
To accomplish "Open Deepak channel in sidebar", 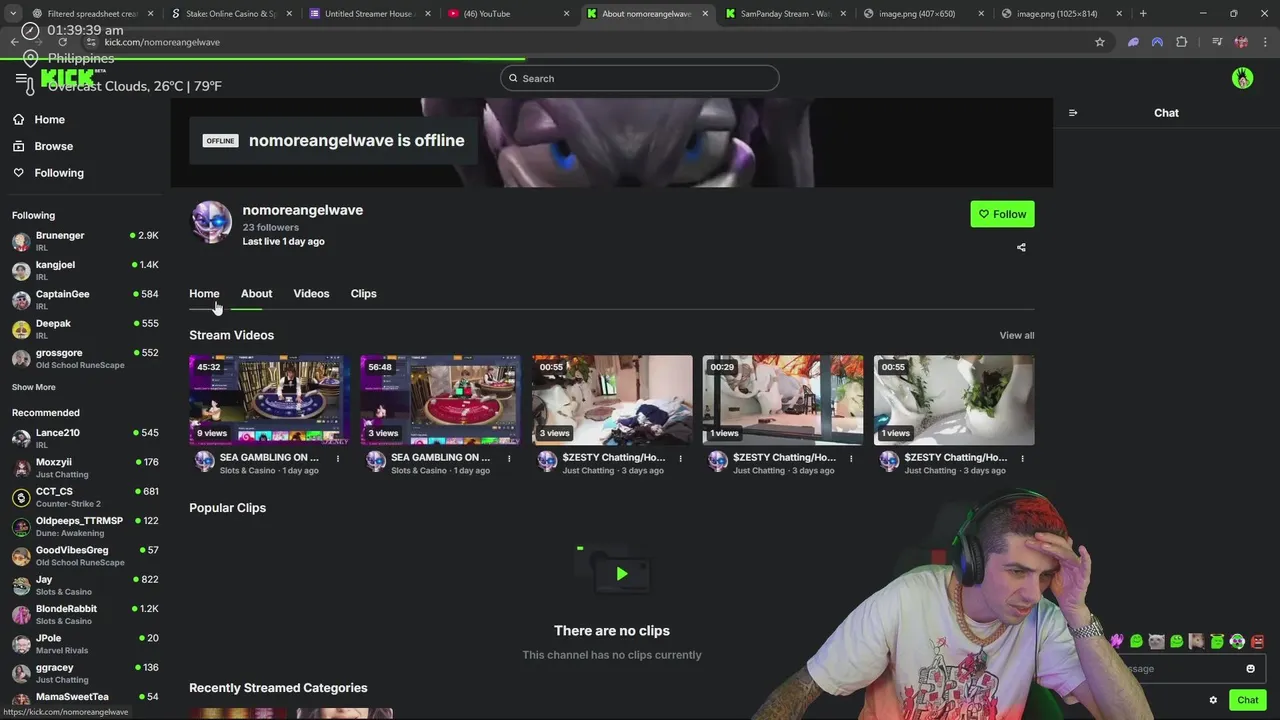I will coord(85,329).
